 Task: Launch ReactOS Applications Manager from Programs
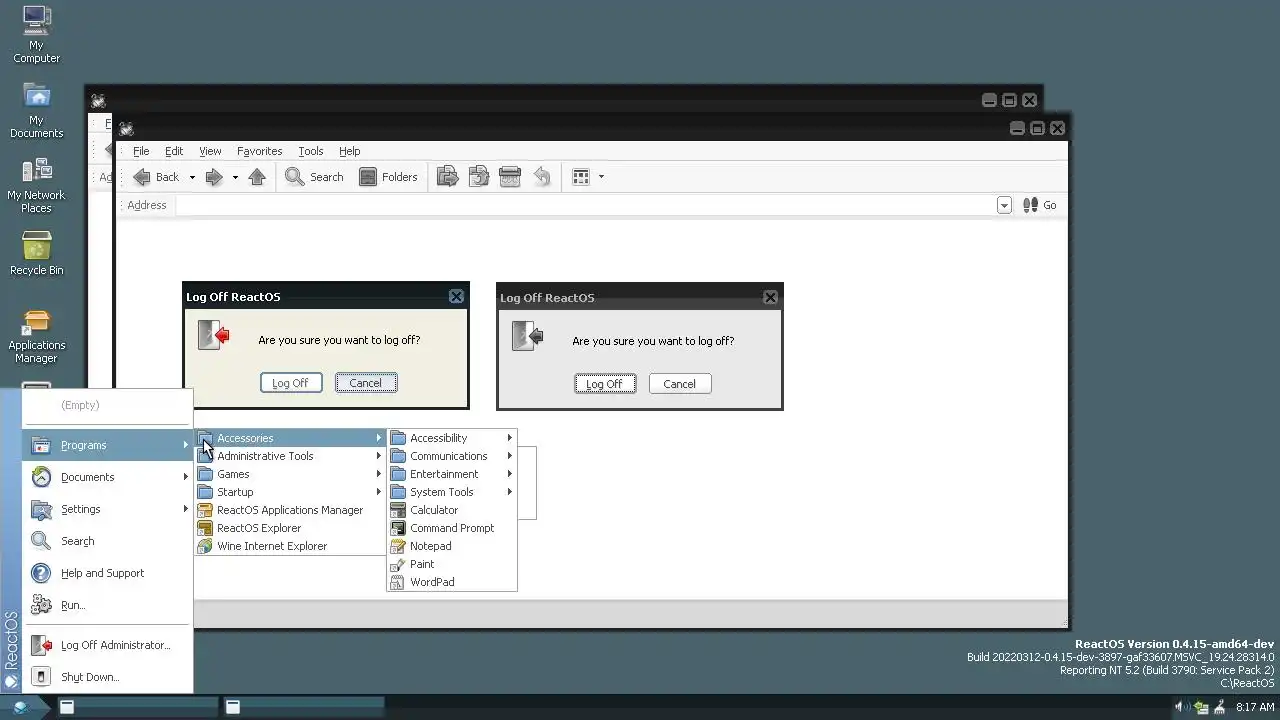coord(291,510)
